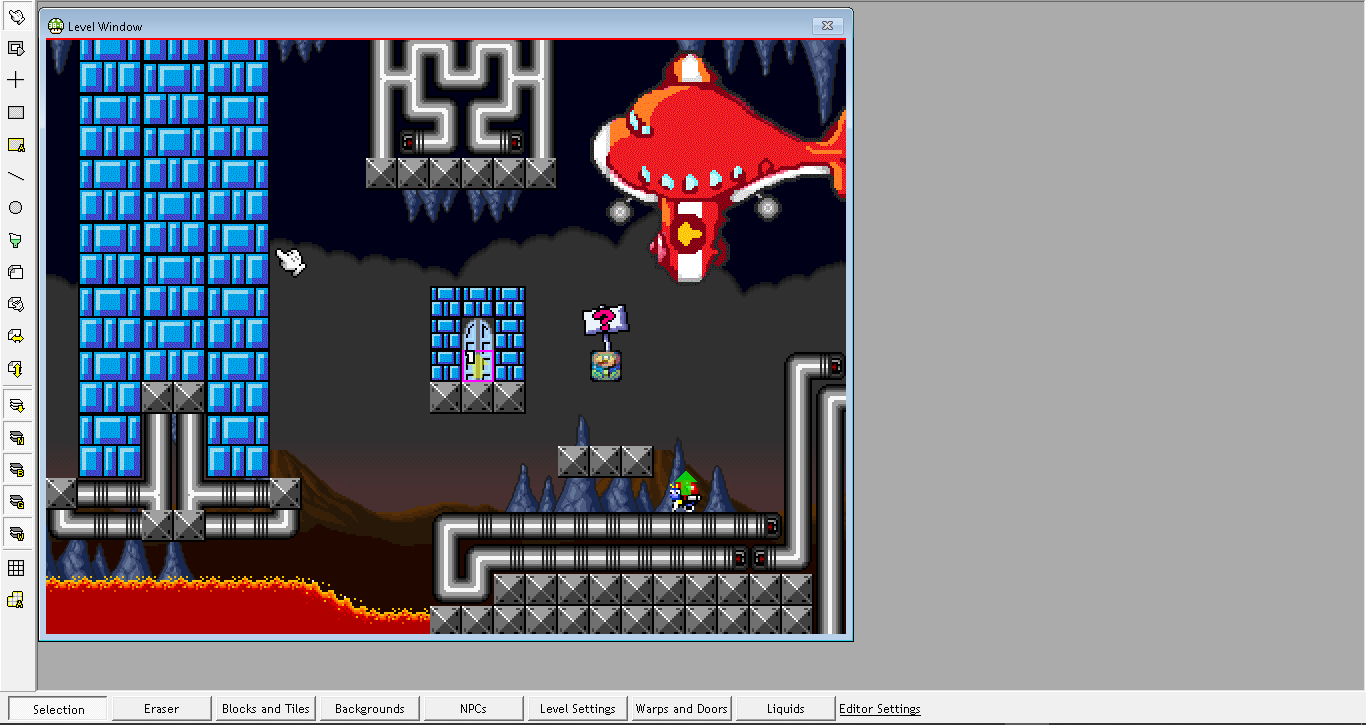Select the filled rectangle drawing tool
Screen dimensions: 1366x725
16,113
